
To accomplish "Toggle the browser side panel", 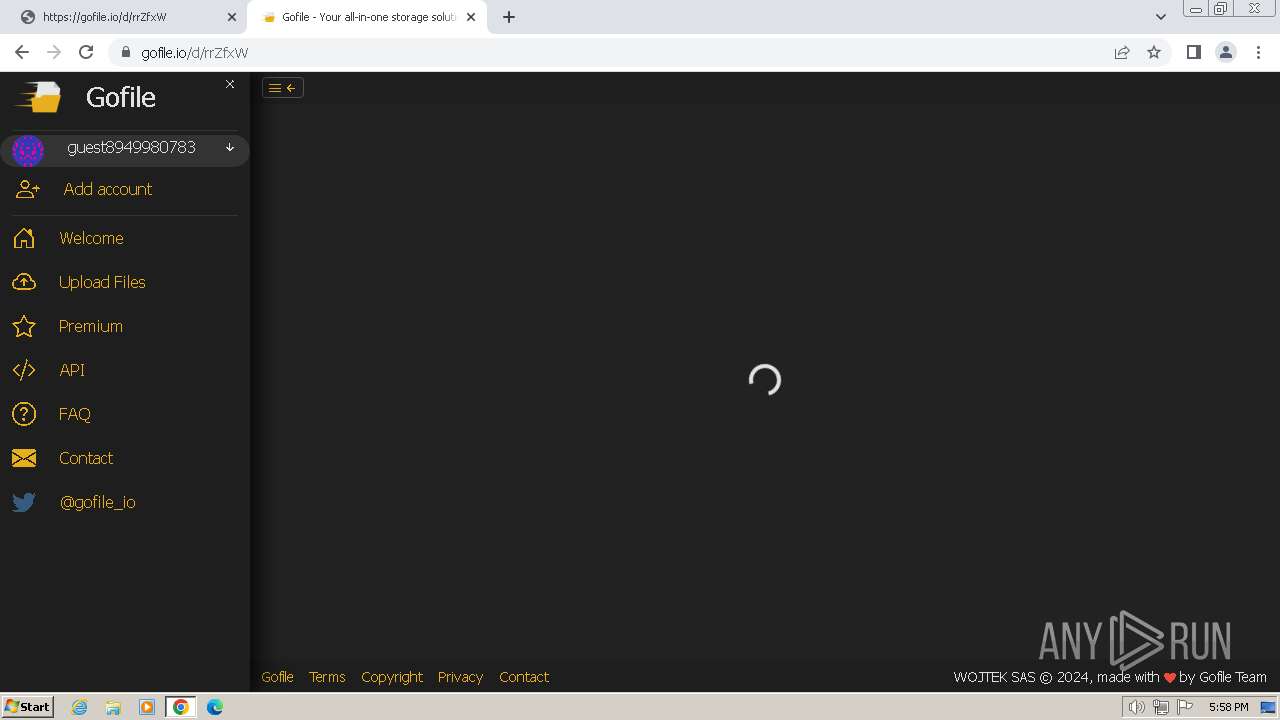I will 1193,52.
